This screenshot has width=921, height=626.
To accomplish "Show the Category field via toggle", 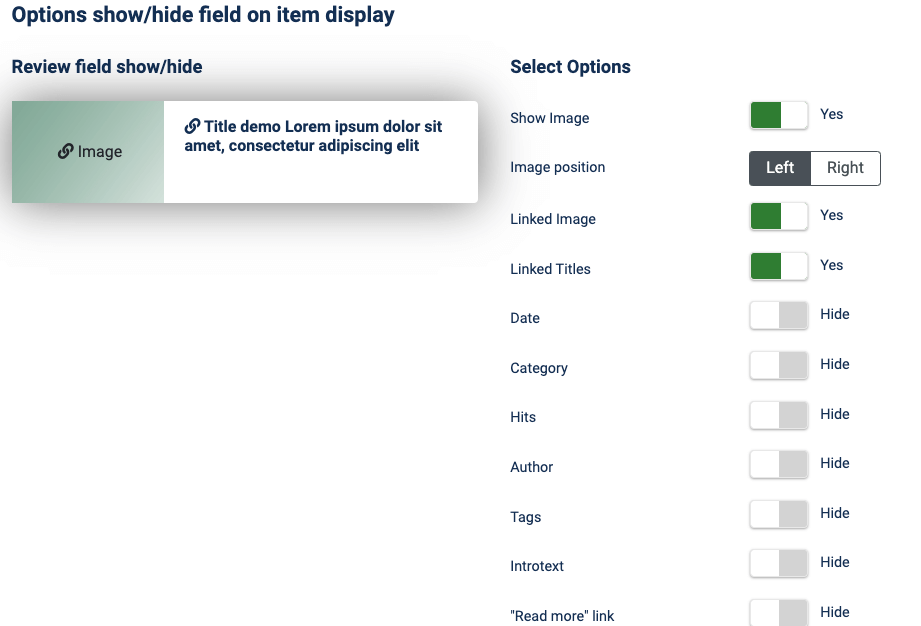I will (779, 365).
